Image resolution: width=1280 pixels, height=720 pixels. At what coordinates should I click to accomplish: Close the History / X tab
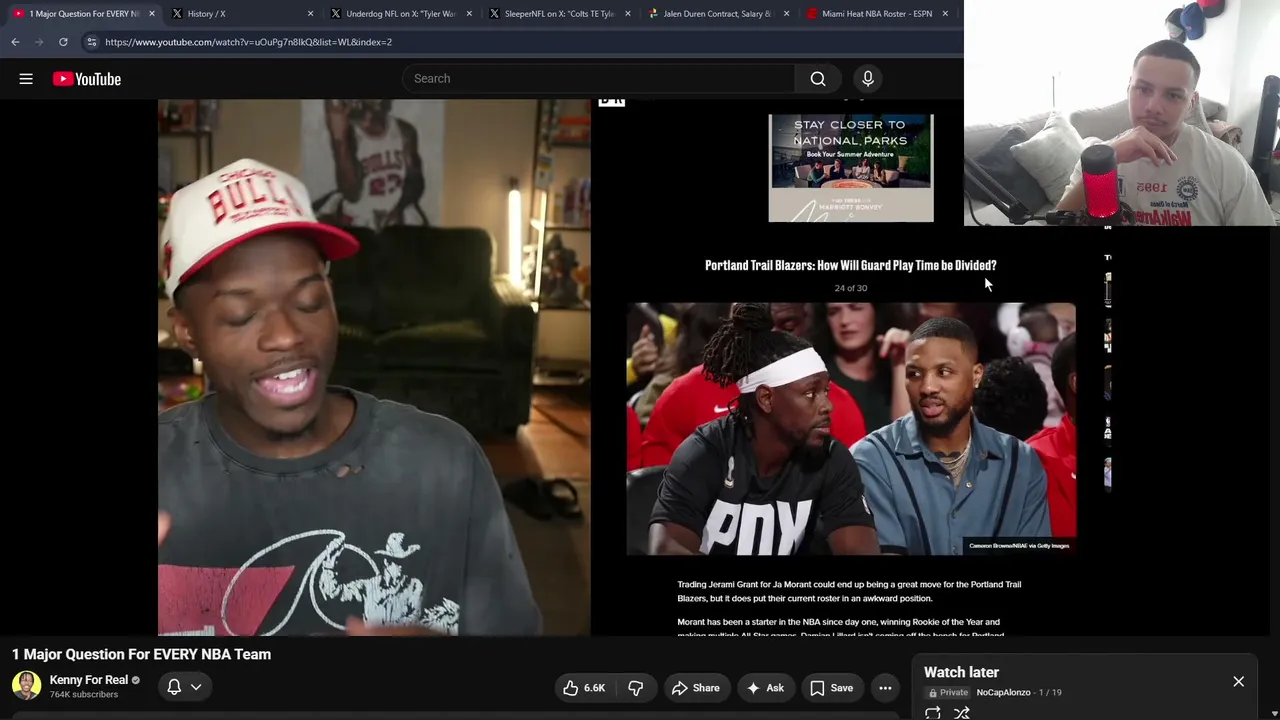(310, 14)
